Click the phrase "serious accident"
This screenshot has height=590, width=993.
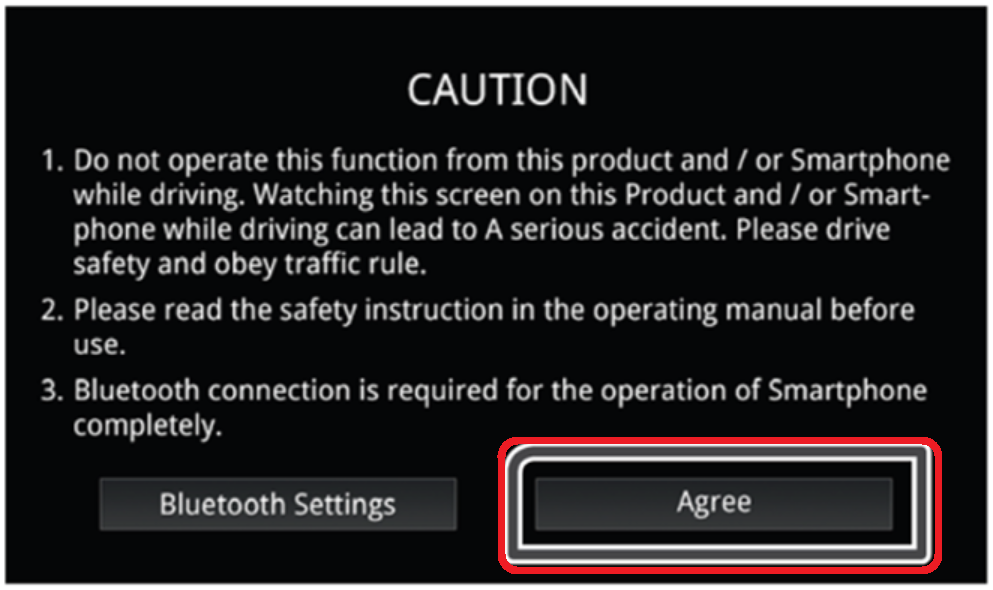617,230
